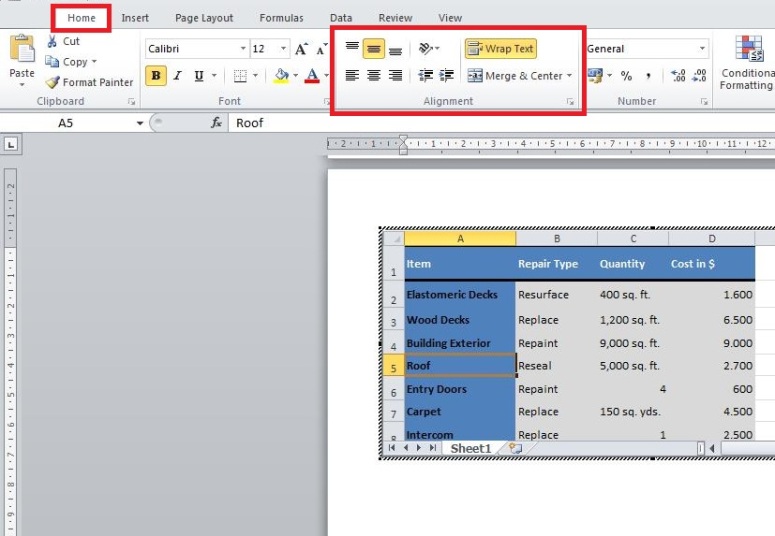Toggle Bold formatting button
The height and width of the screenshot is (536, 775).
(156, 76)
